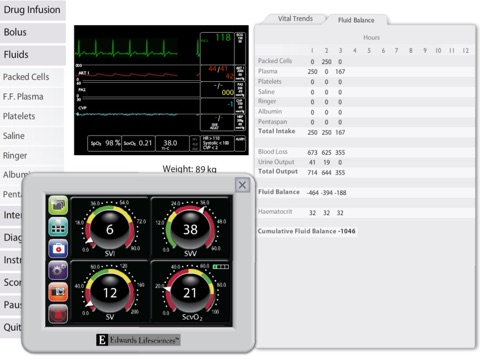Select the SVV gauge showing 38
Screen dimensions: 480x360
(190, 228)
